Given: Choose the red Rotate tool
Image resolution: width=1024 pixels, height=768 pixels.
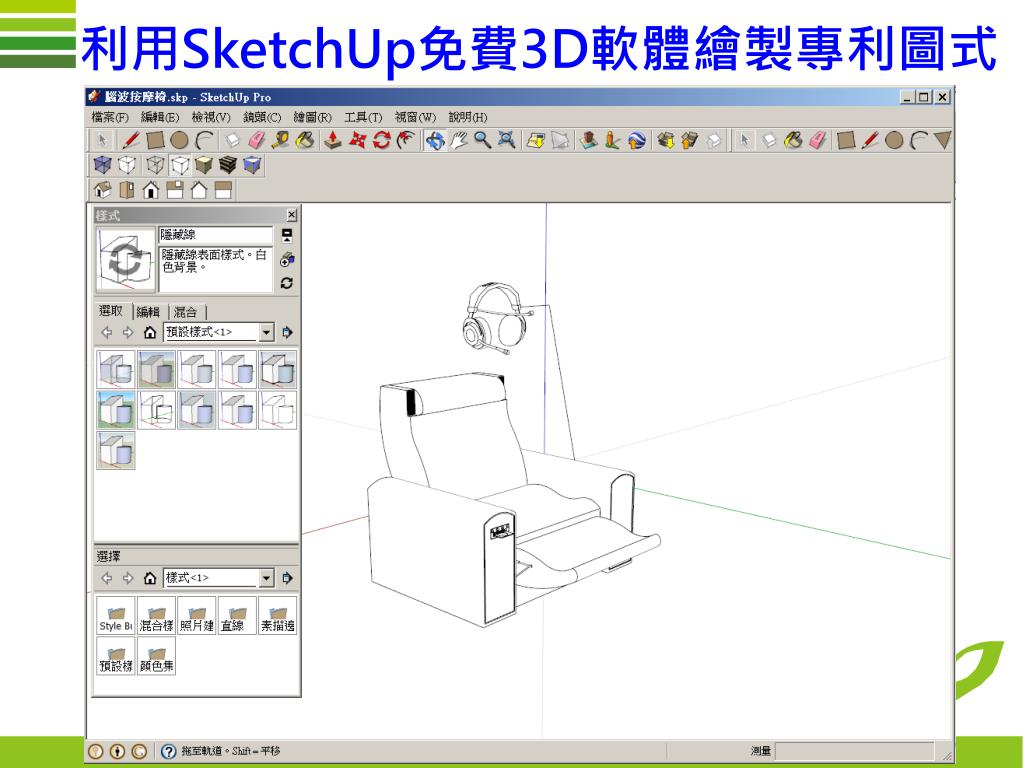Looking at the screenshot, I should (x=381, y=140).
